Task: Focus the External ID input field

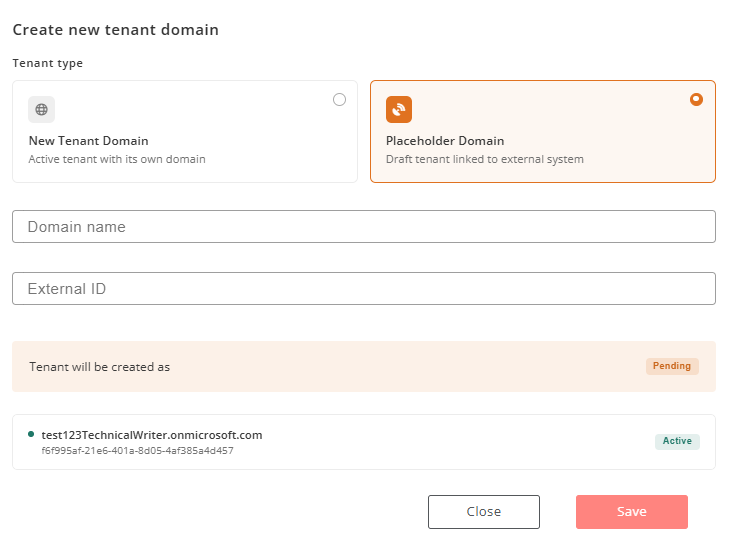Action: click(x=364, y=289)
